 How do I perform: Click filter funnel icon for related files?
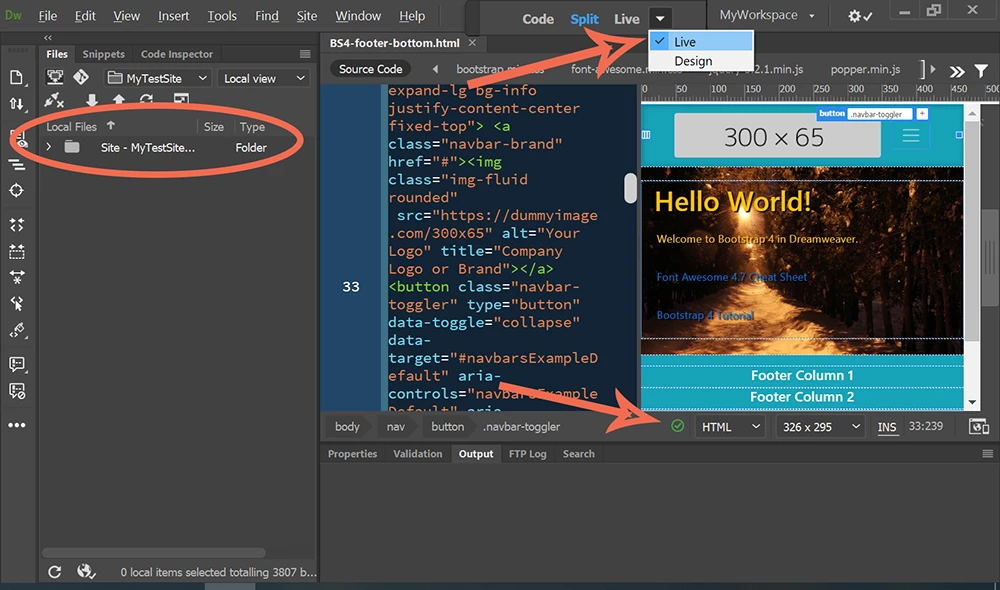pos(982,71)
